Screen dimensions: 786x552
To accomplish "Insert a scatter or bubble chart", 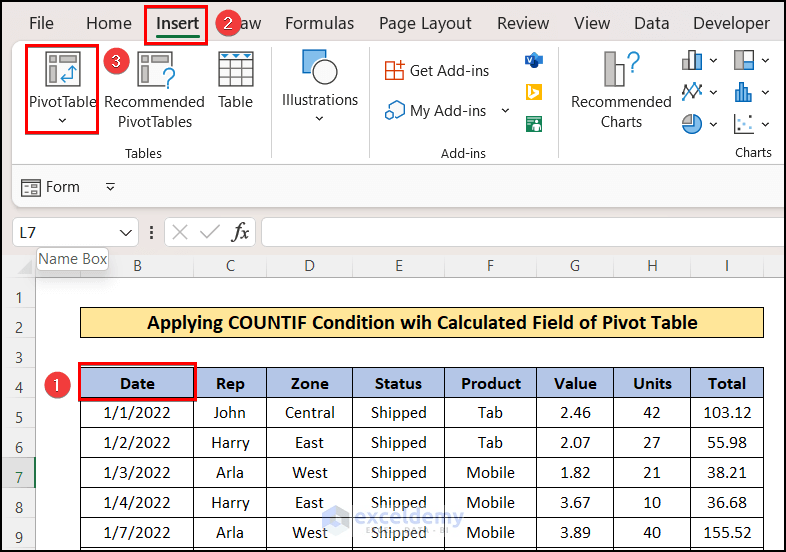I will coord(744,124).
